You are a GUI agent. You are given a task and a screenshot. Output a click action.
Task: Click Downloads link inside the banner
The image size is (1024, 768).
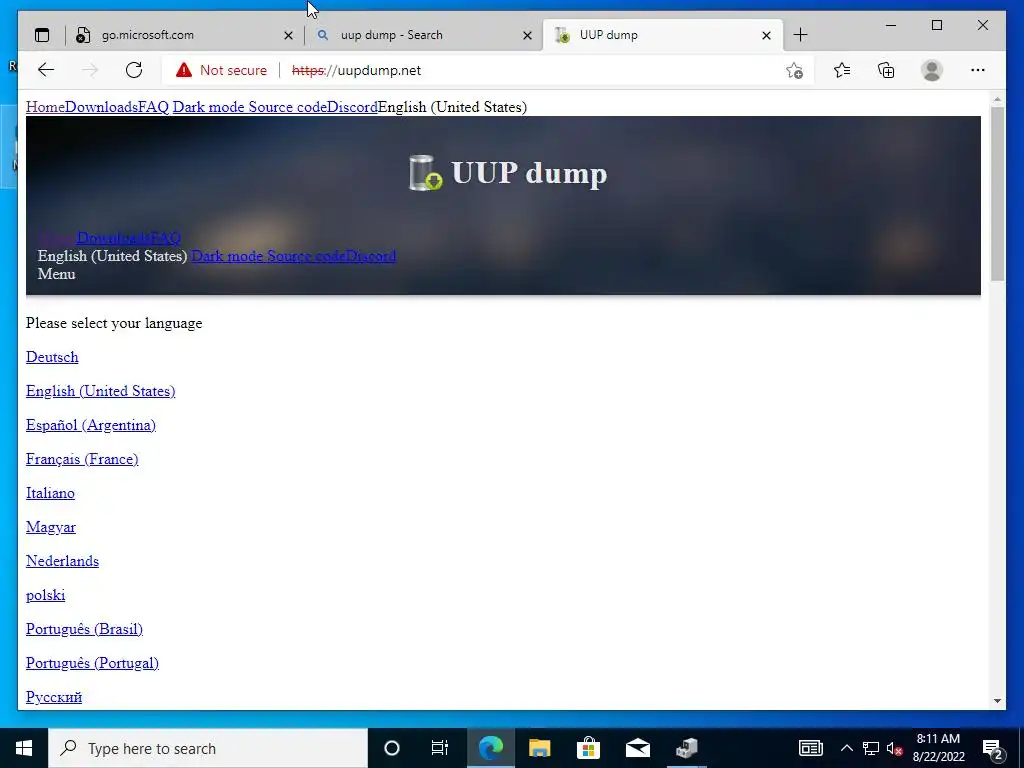[113, 238]
